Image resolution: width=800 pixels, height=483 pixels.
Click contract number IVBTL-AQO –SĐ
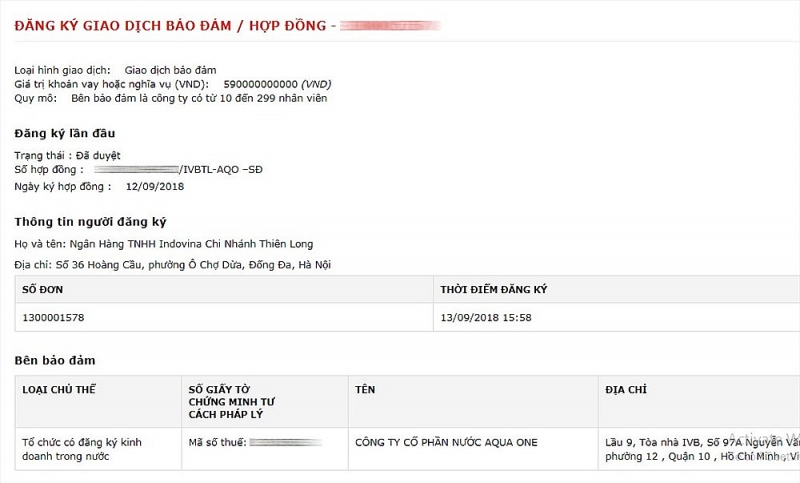pos(222,170)
